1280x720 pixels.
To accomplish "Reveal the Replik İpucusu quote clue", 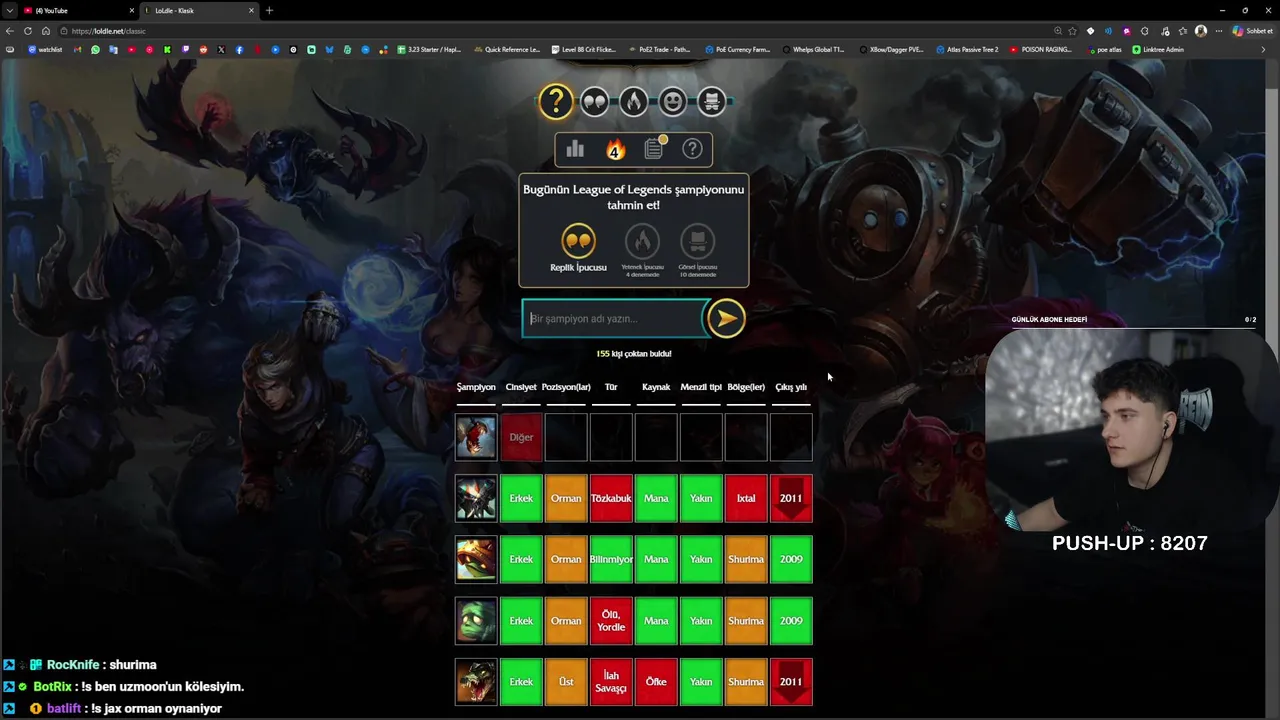I will pos(578,248).
